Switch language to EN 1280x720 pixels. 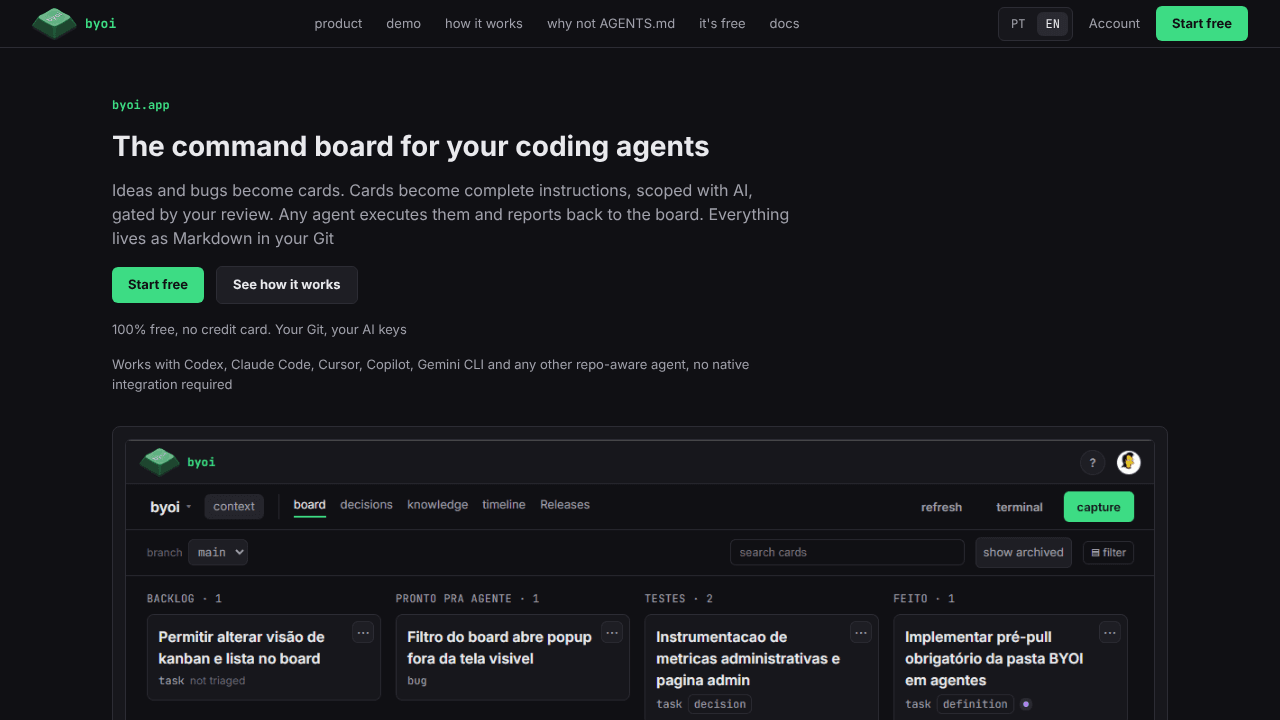1052,24
